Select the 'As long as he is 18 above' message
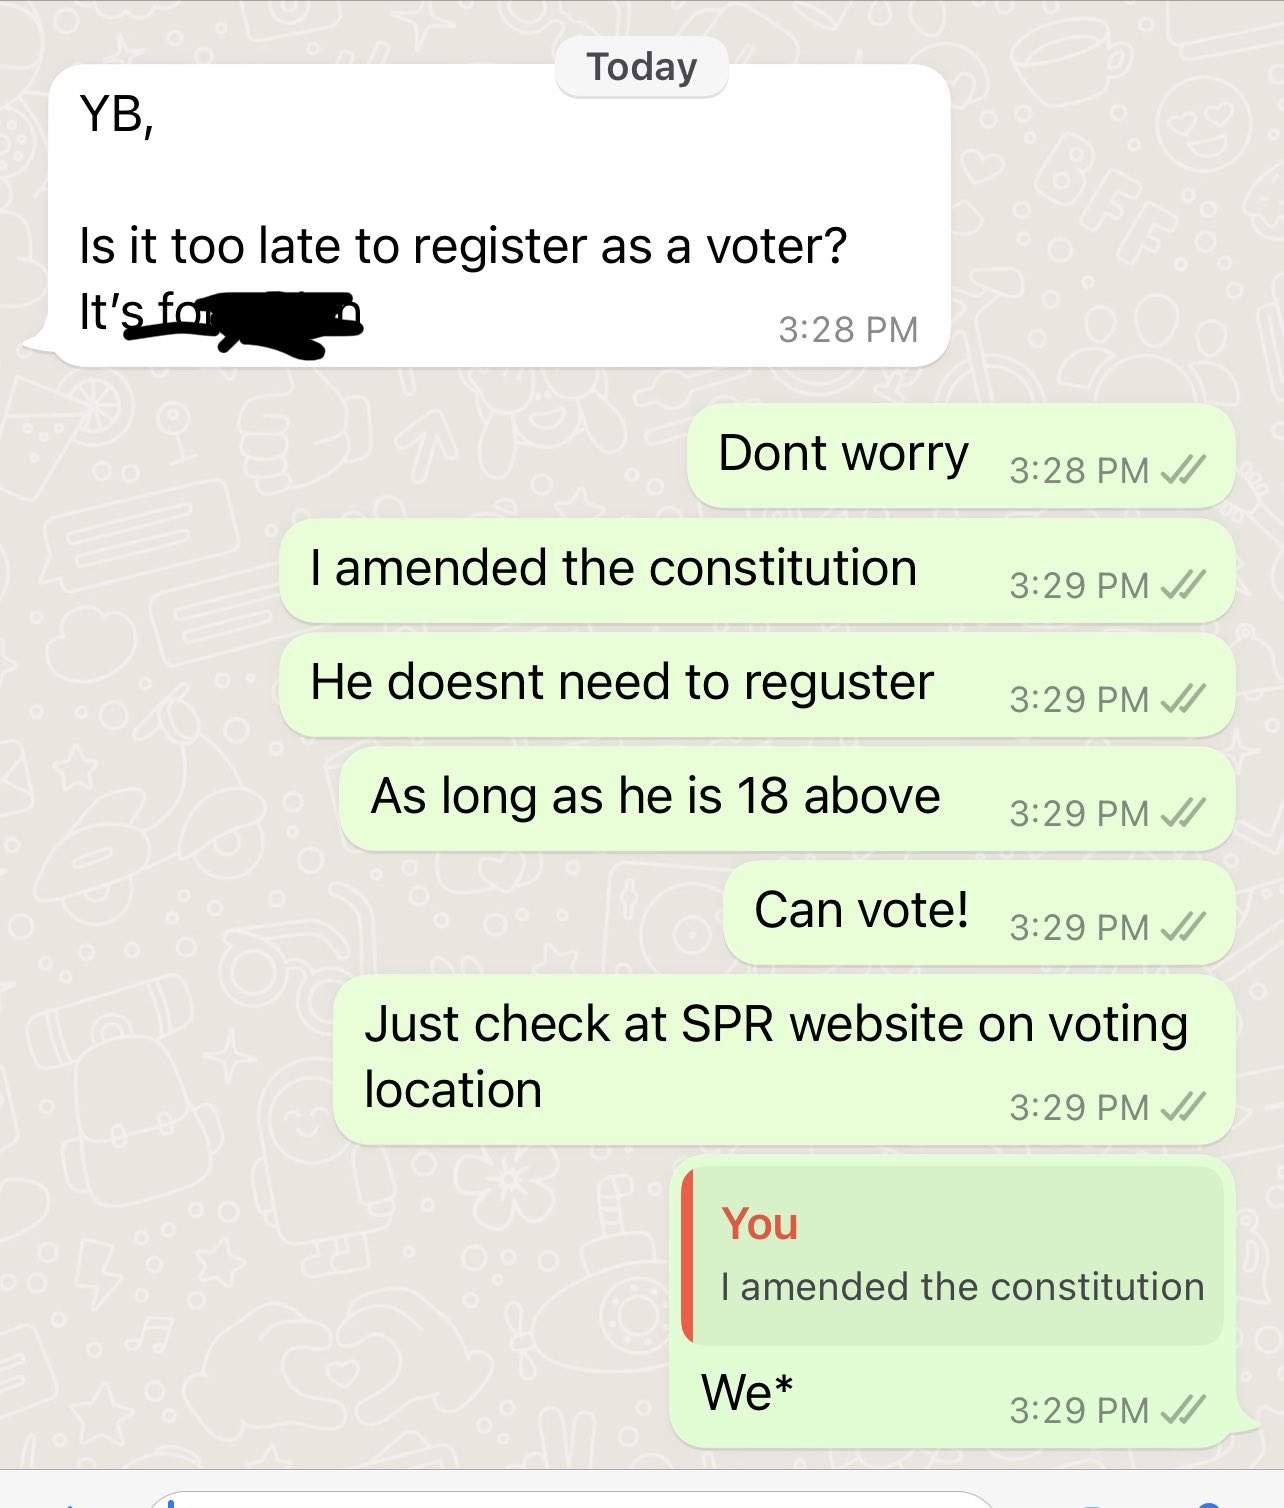Viewport: 1284px width, 1508px height. pos(787,799)
